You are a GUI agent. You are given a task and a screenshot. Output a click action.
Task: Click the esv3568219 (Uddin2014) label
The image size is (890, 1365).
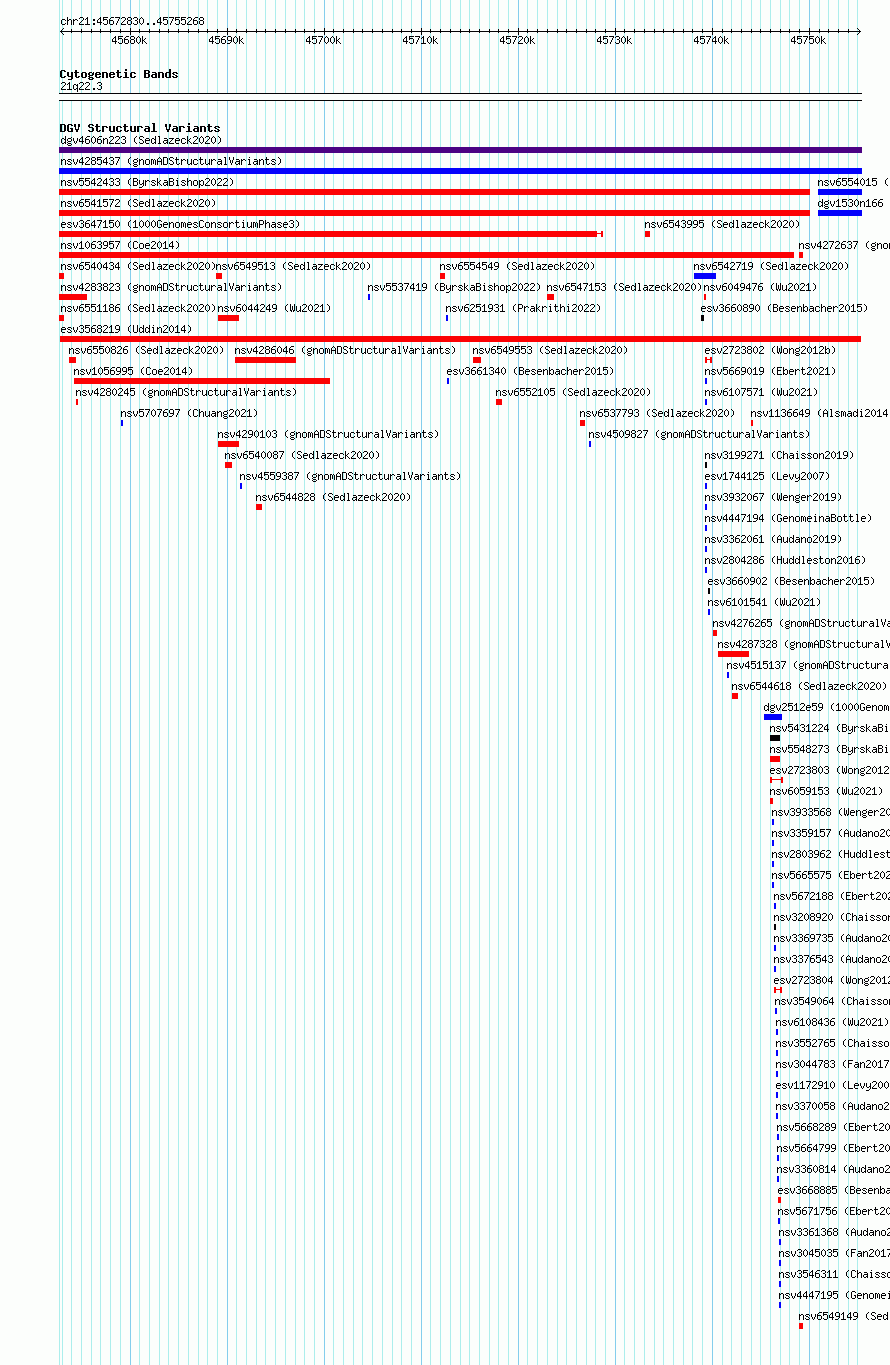coord(126,330)
